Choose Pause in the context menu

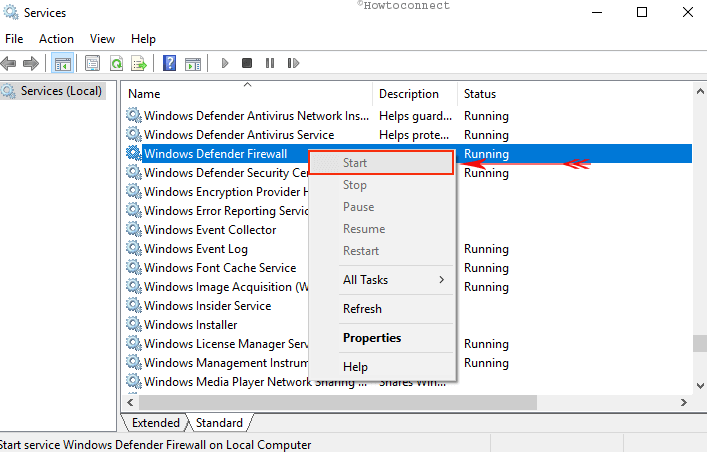click(x=381, y=207)
